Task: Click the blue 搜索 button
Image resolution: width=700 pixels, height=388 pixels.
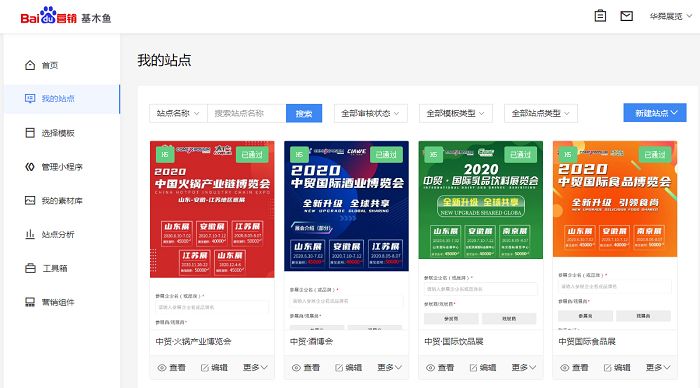Action: [304, 113]
